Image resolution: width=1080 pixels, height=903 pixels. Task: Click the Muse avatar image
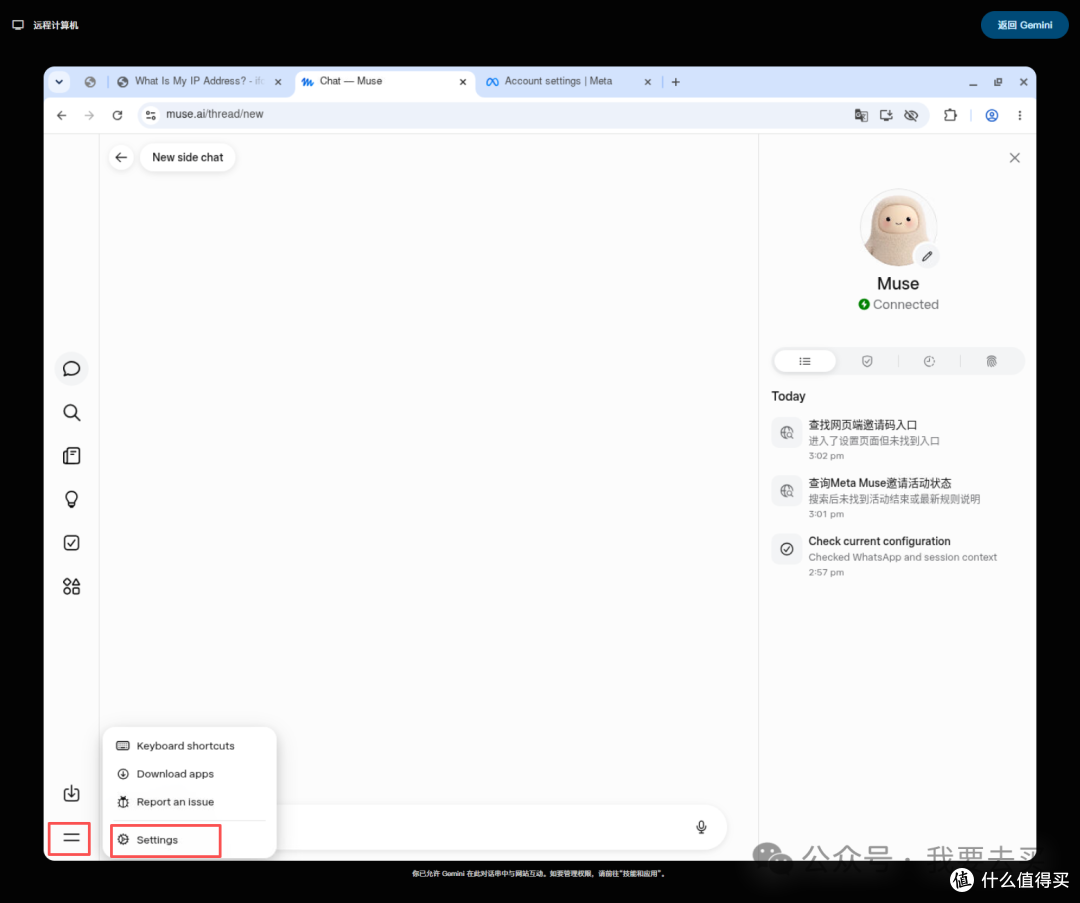pos(897,227)
